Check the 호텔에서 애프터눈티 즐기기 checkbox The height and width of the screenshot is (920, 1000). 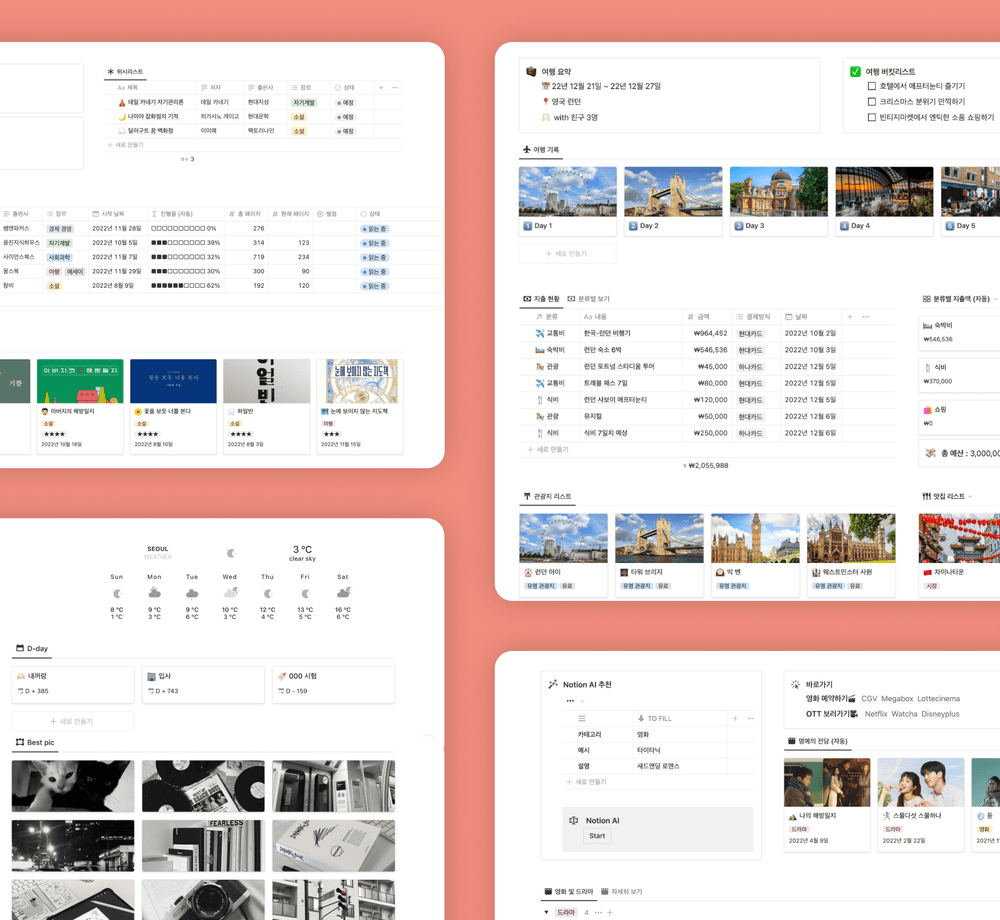(872, 87)
